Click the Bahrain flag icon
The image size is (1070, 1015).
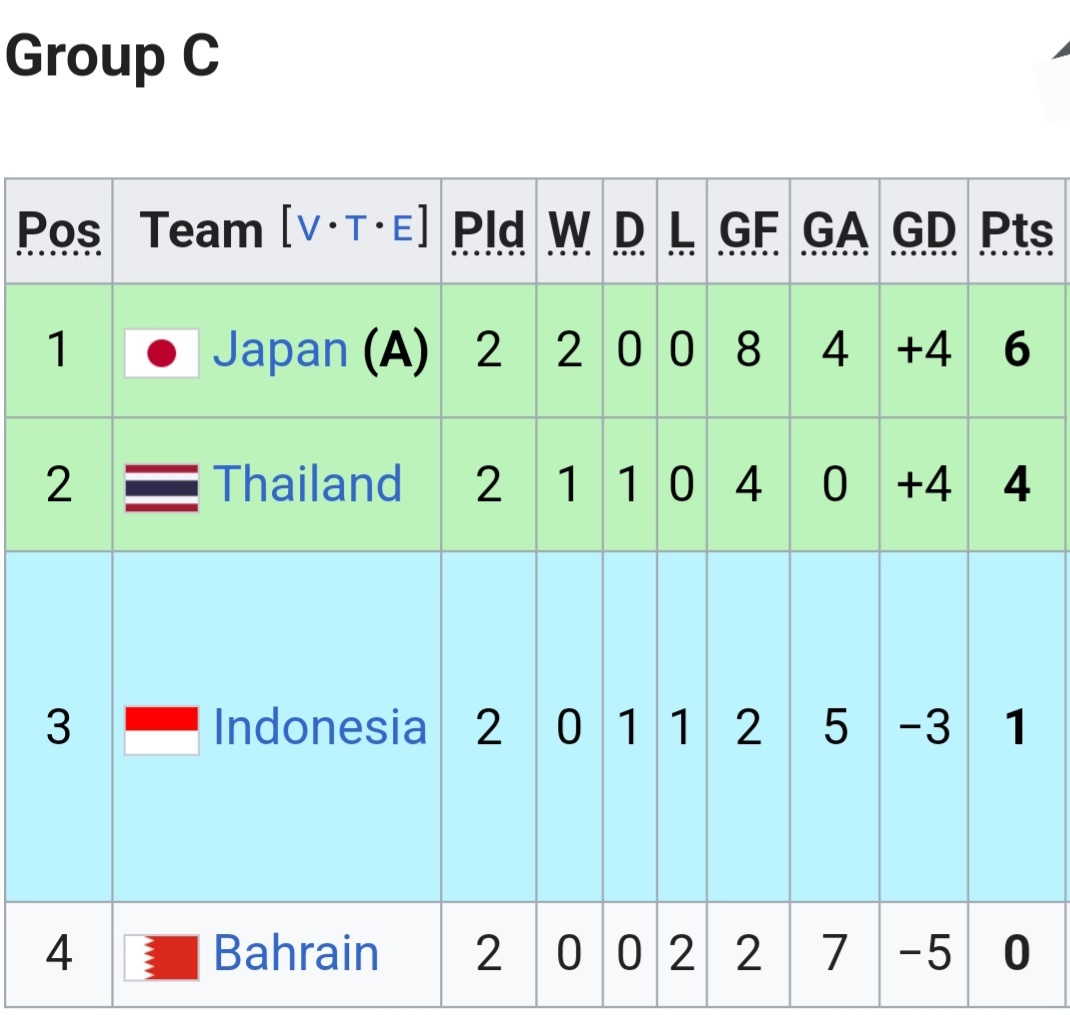[x=161, y=956]
